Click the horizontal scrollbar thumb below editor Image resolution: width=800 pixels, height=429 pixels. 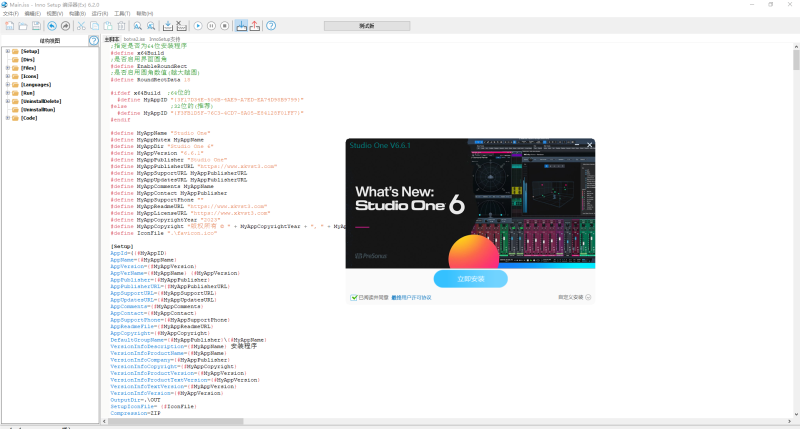(176, 422)
